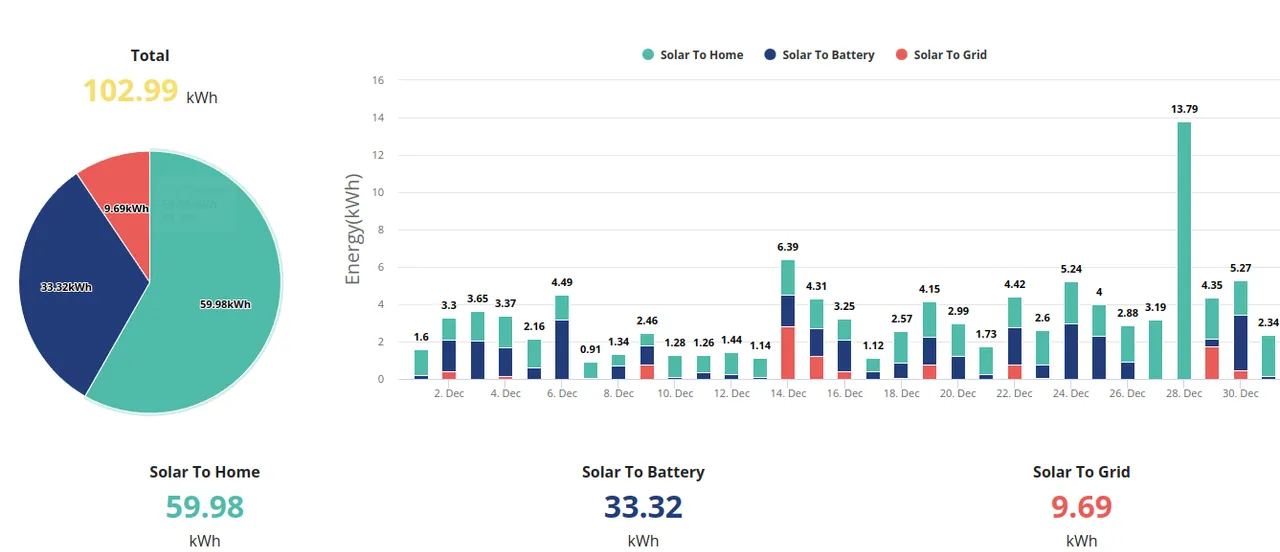Click the 1.6 bar for 1 Dec
The image size is (1280, 552).
(421, 364)
